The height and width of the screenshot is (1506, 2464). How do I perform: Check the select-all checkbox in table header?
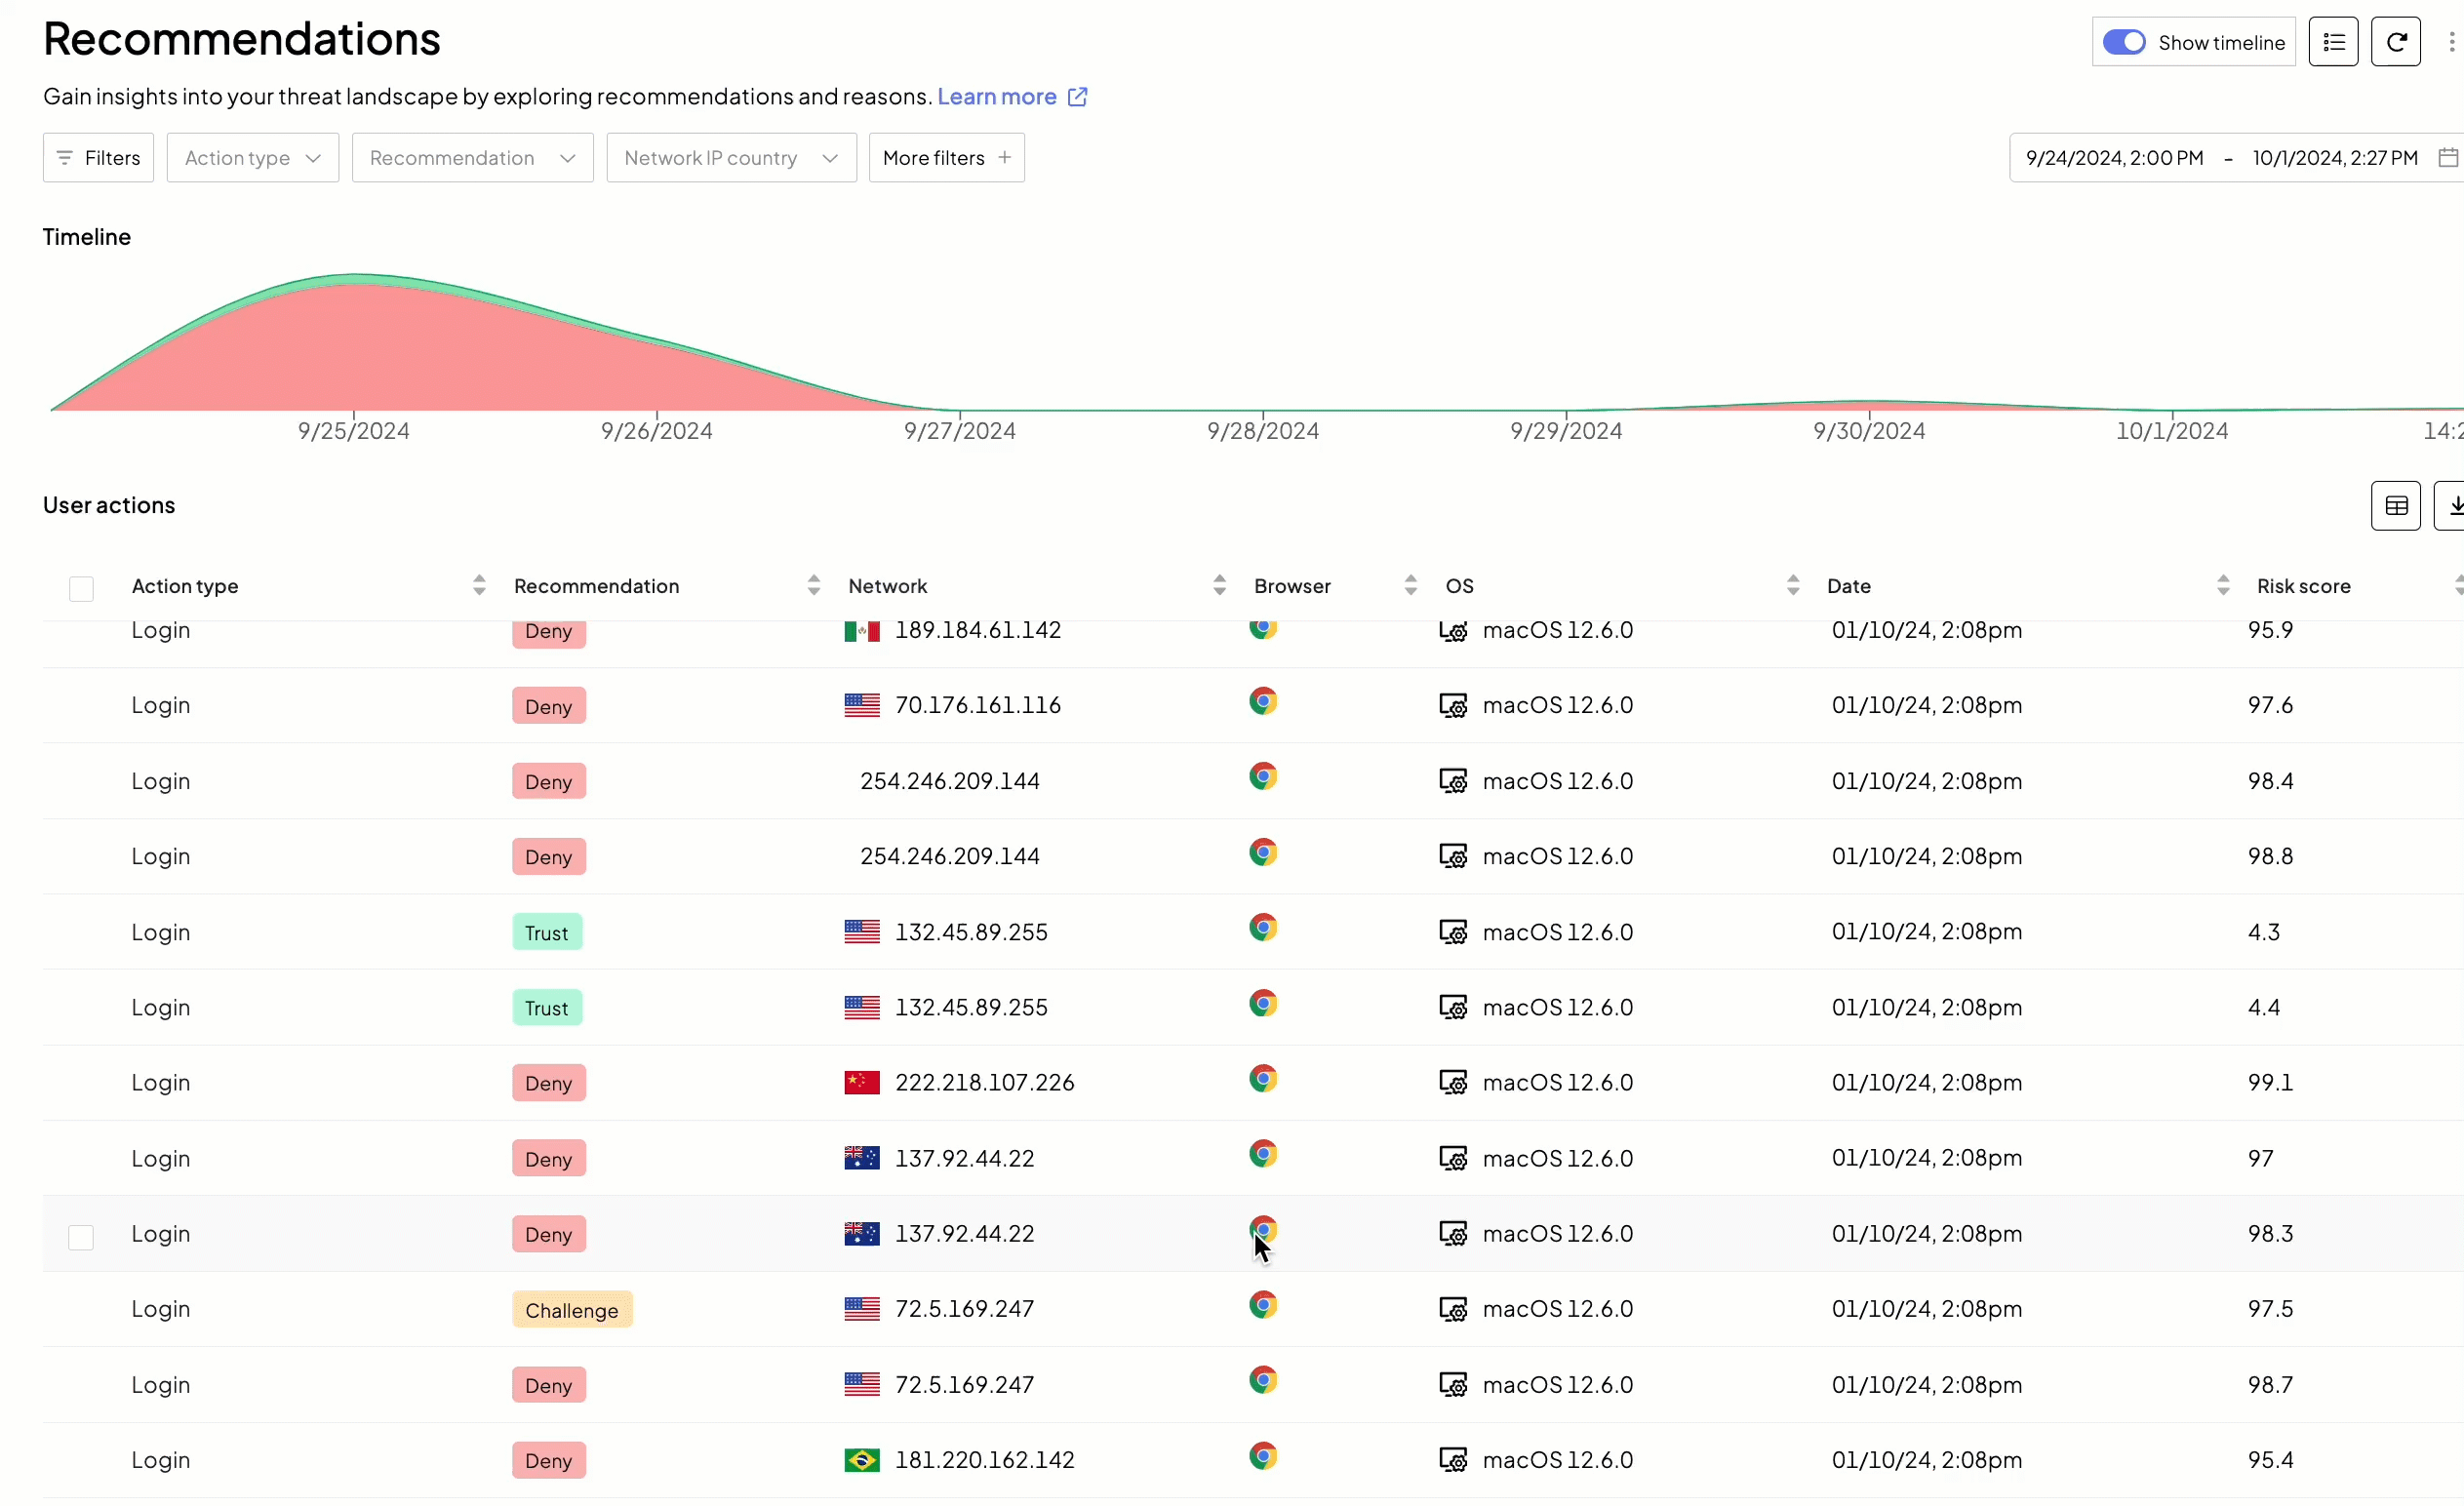pos(81,588)
